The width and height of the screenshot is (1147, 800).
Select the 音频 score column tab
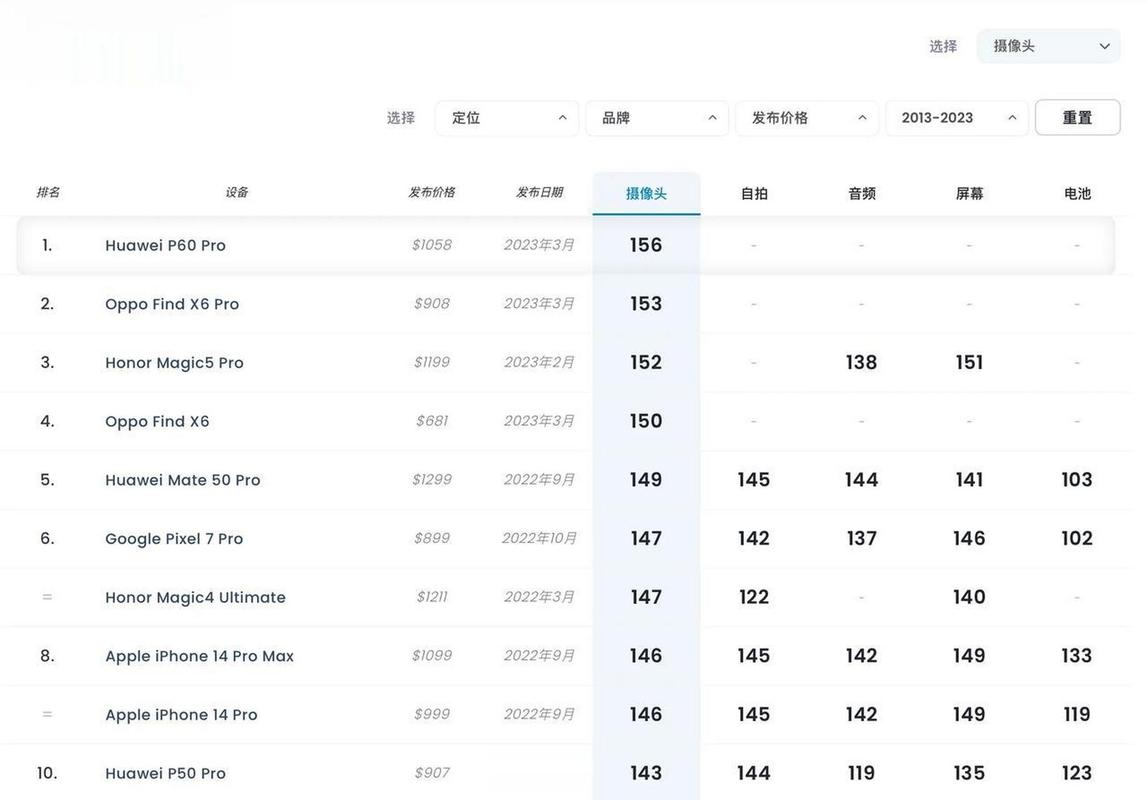tap(861, 194)
